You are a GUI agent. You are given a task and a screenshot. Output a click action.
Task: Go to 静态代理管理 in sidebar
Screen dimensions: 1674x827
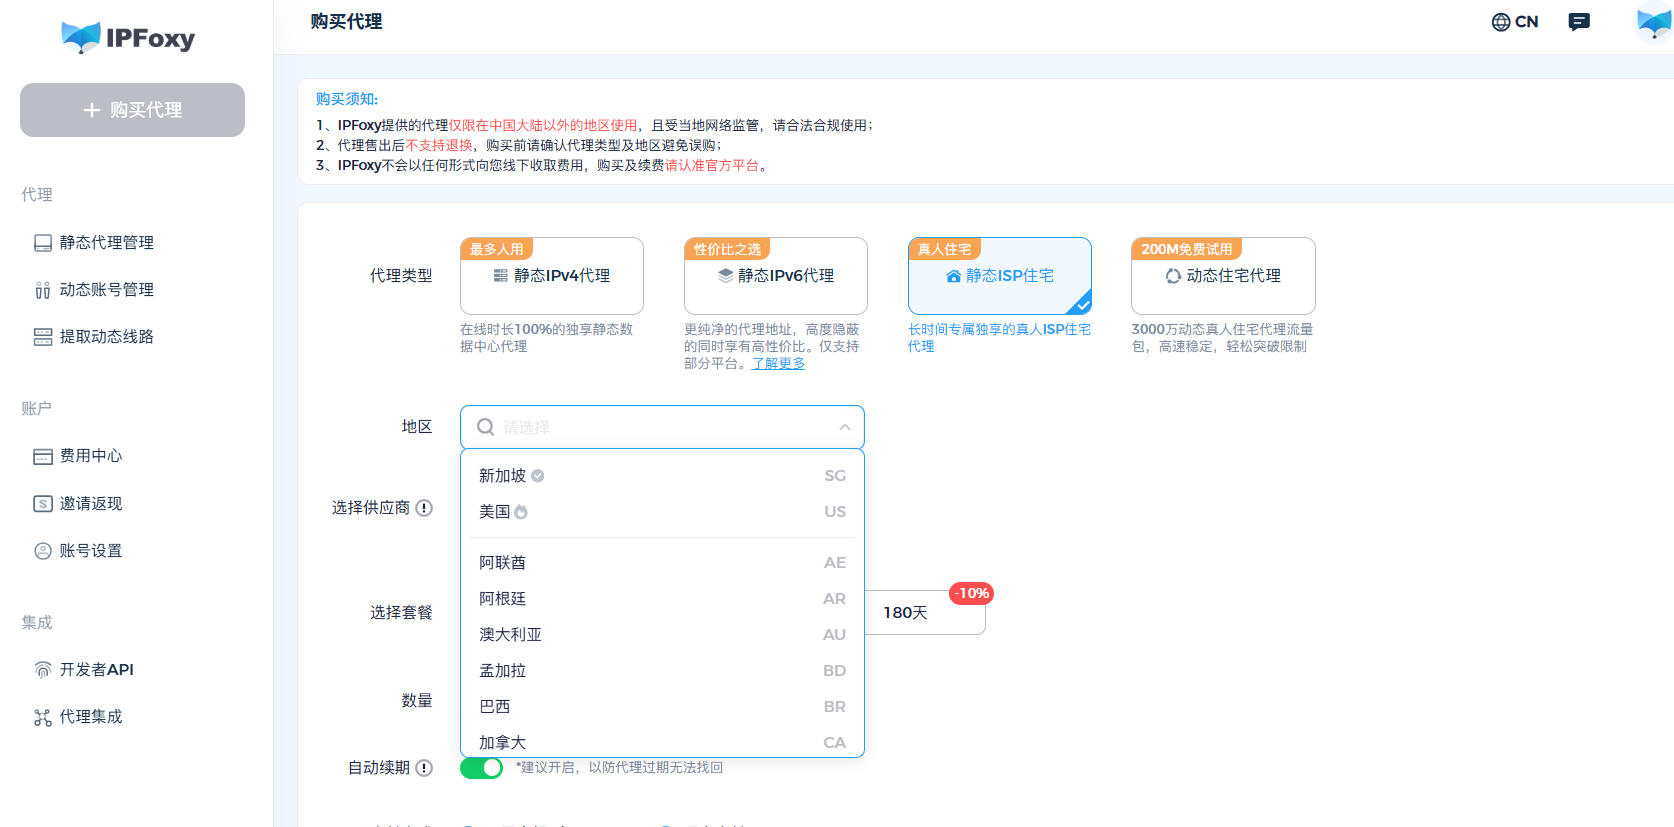point(94,243)
